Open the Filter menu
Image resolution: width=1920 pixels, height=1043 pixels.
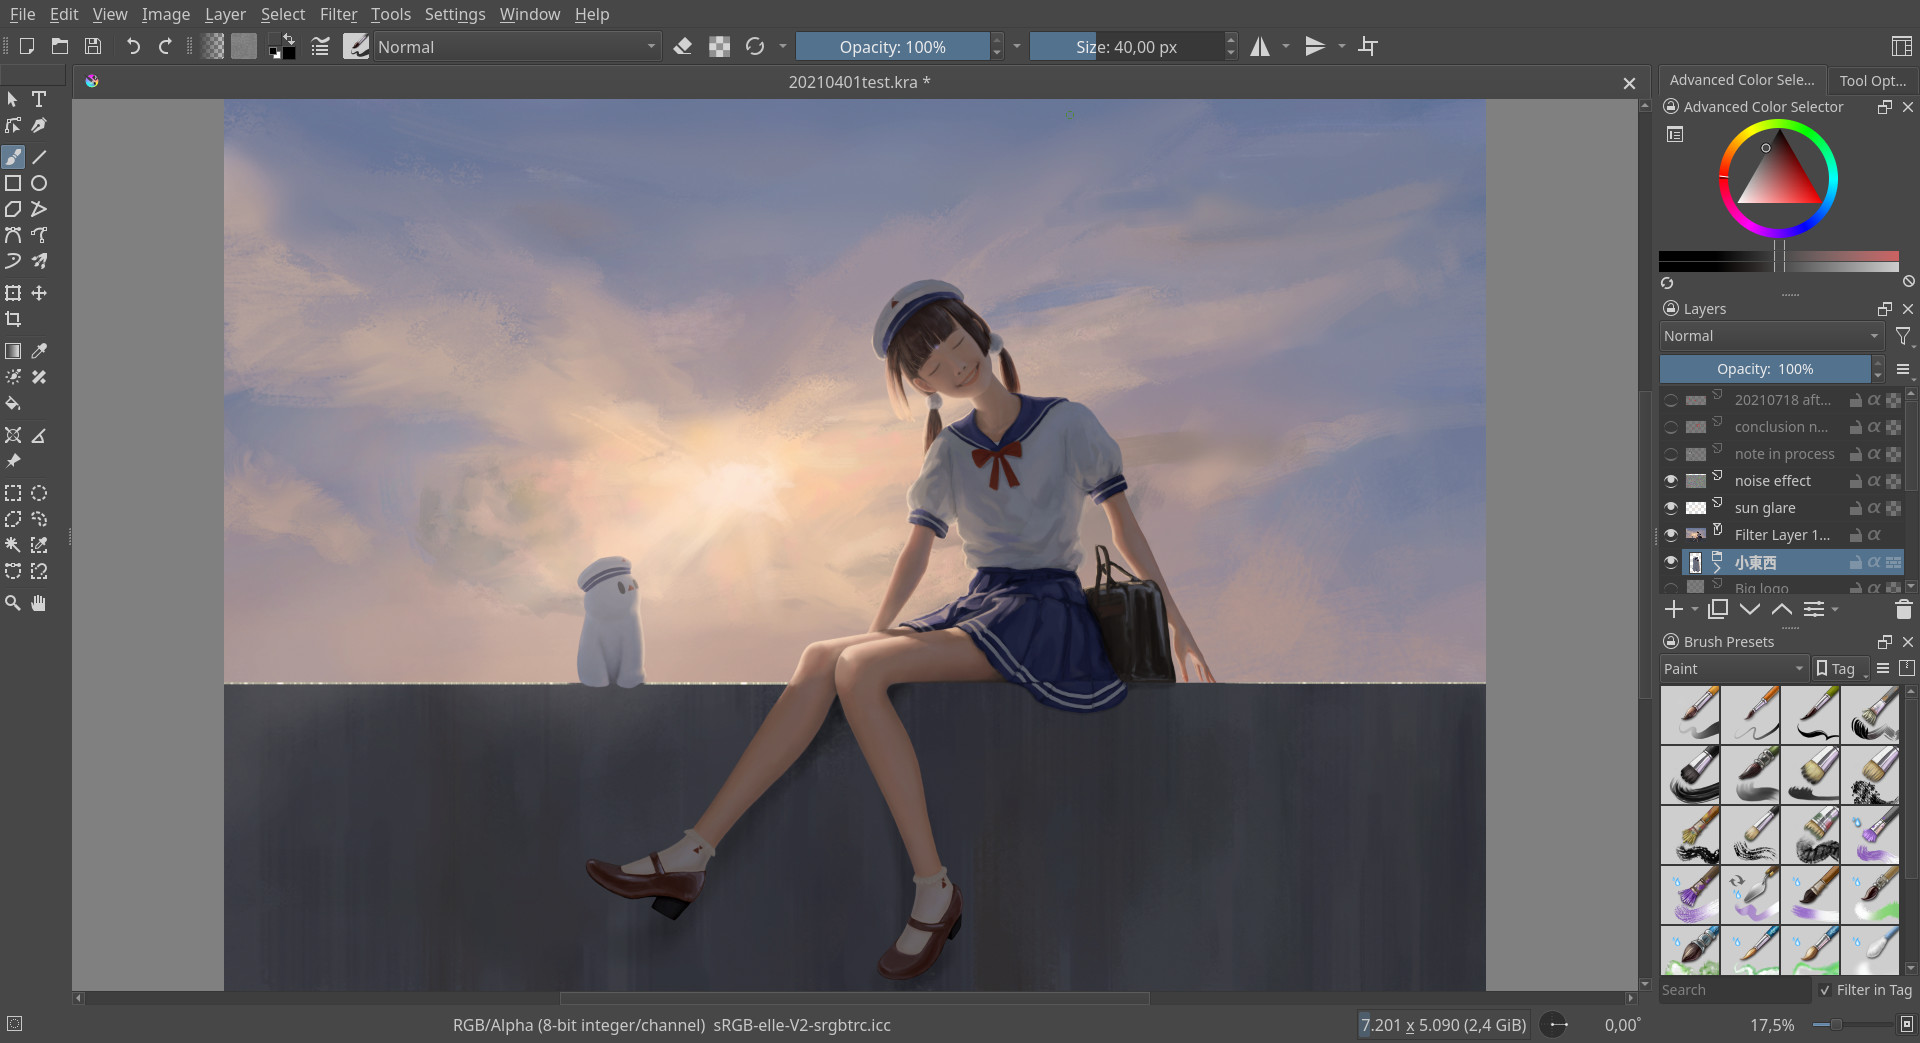coord(338,14)
